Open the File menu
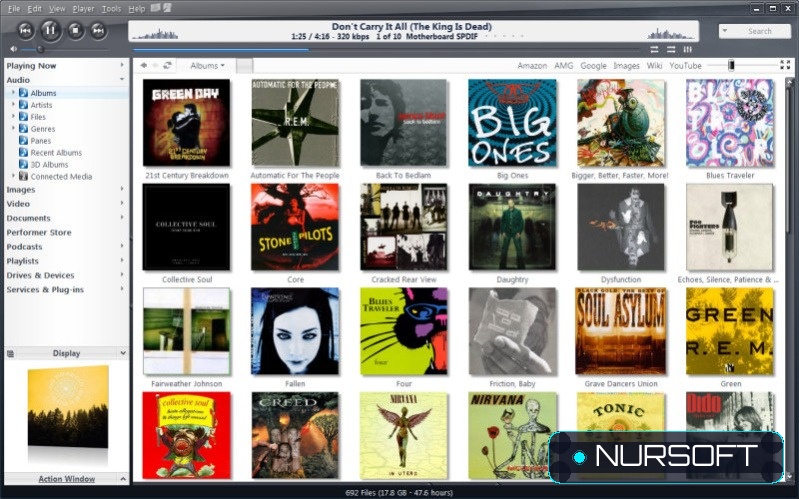Viewport: 799px width, 499px height. click(14, 9)
